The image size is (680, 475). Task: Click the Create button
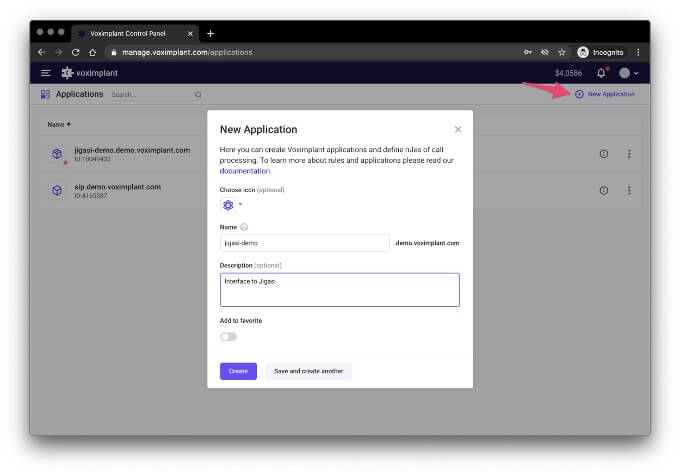point(238,371)
